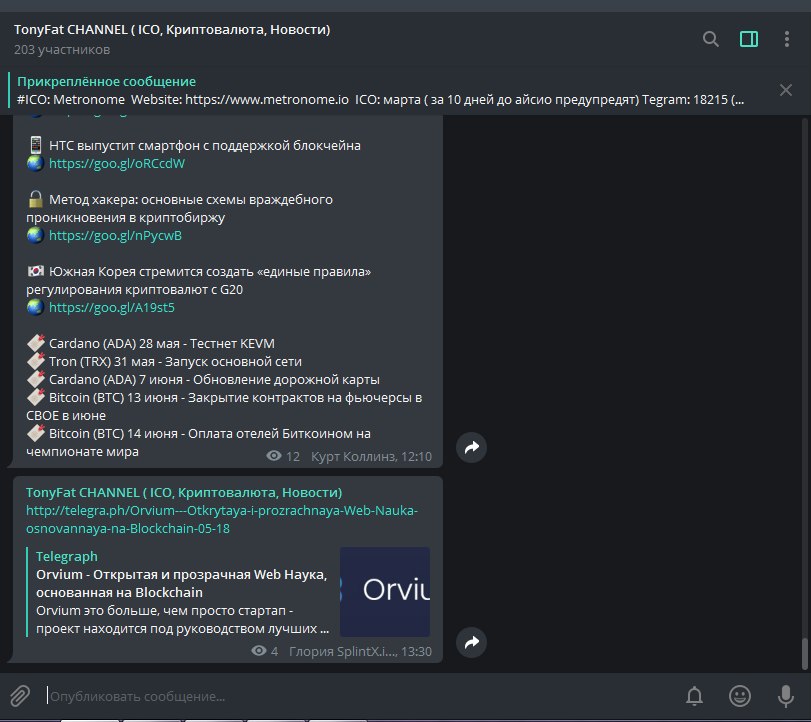Click the 'Метод хакера' headline text
The height and width of the screenshot is (722, 811).
(179, 208)
